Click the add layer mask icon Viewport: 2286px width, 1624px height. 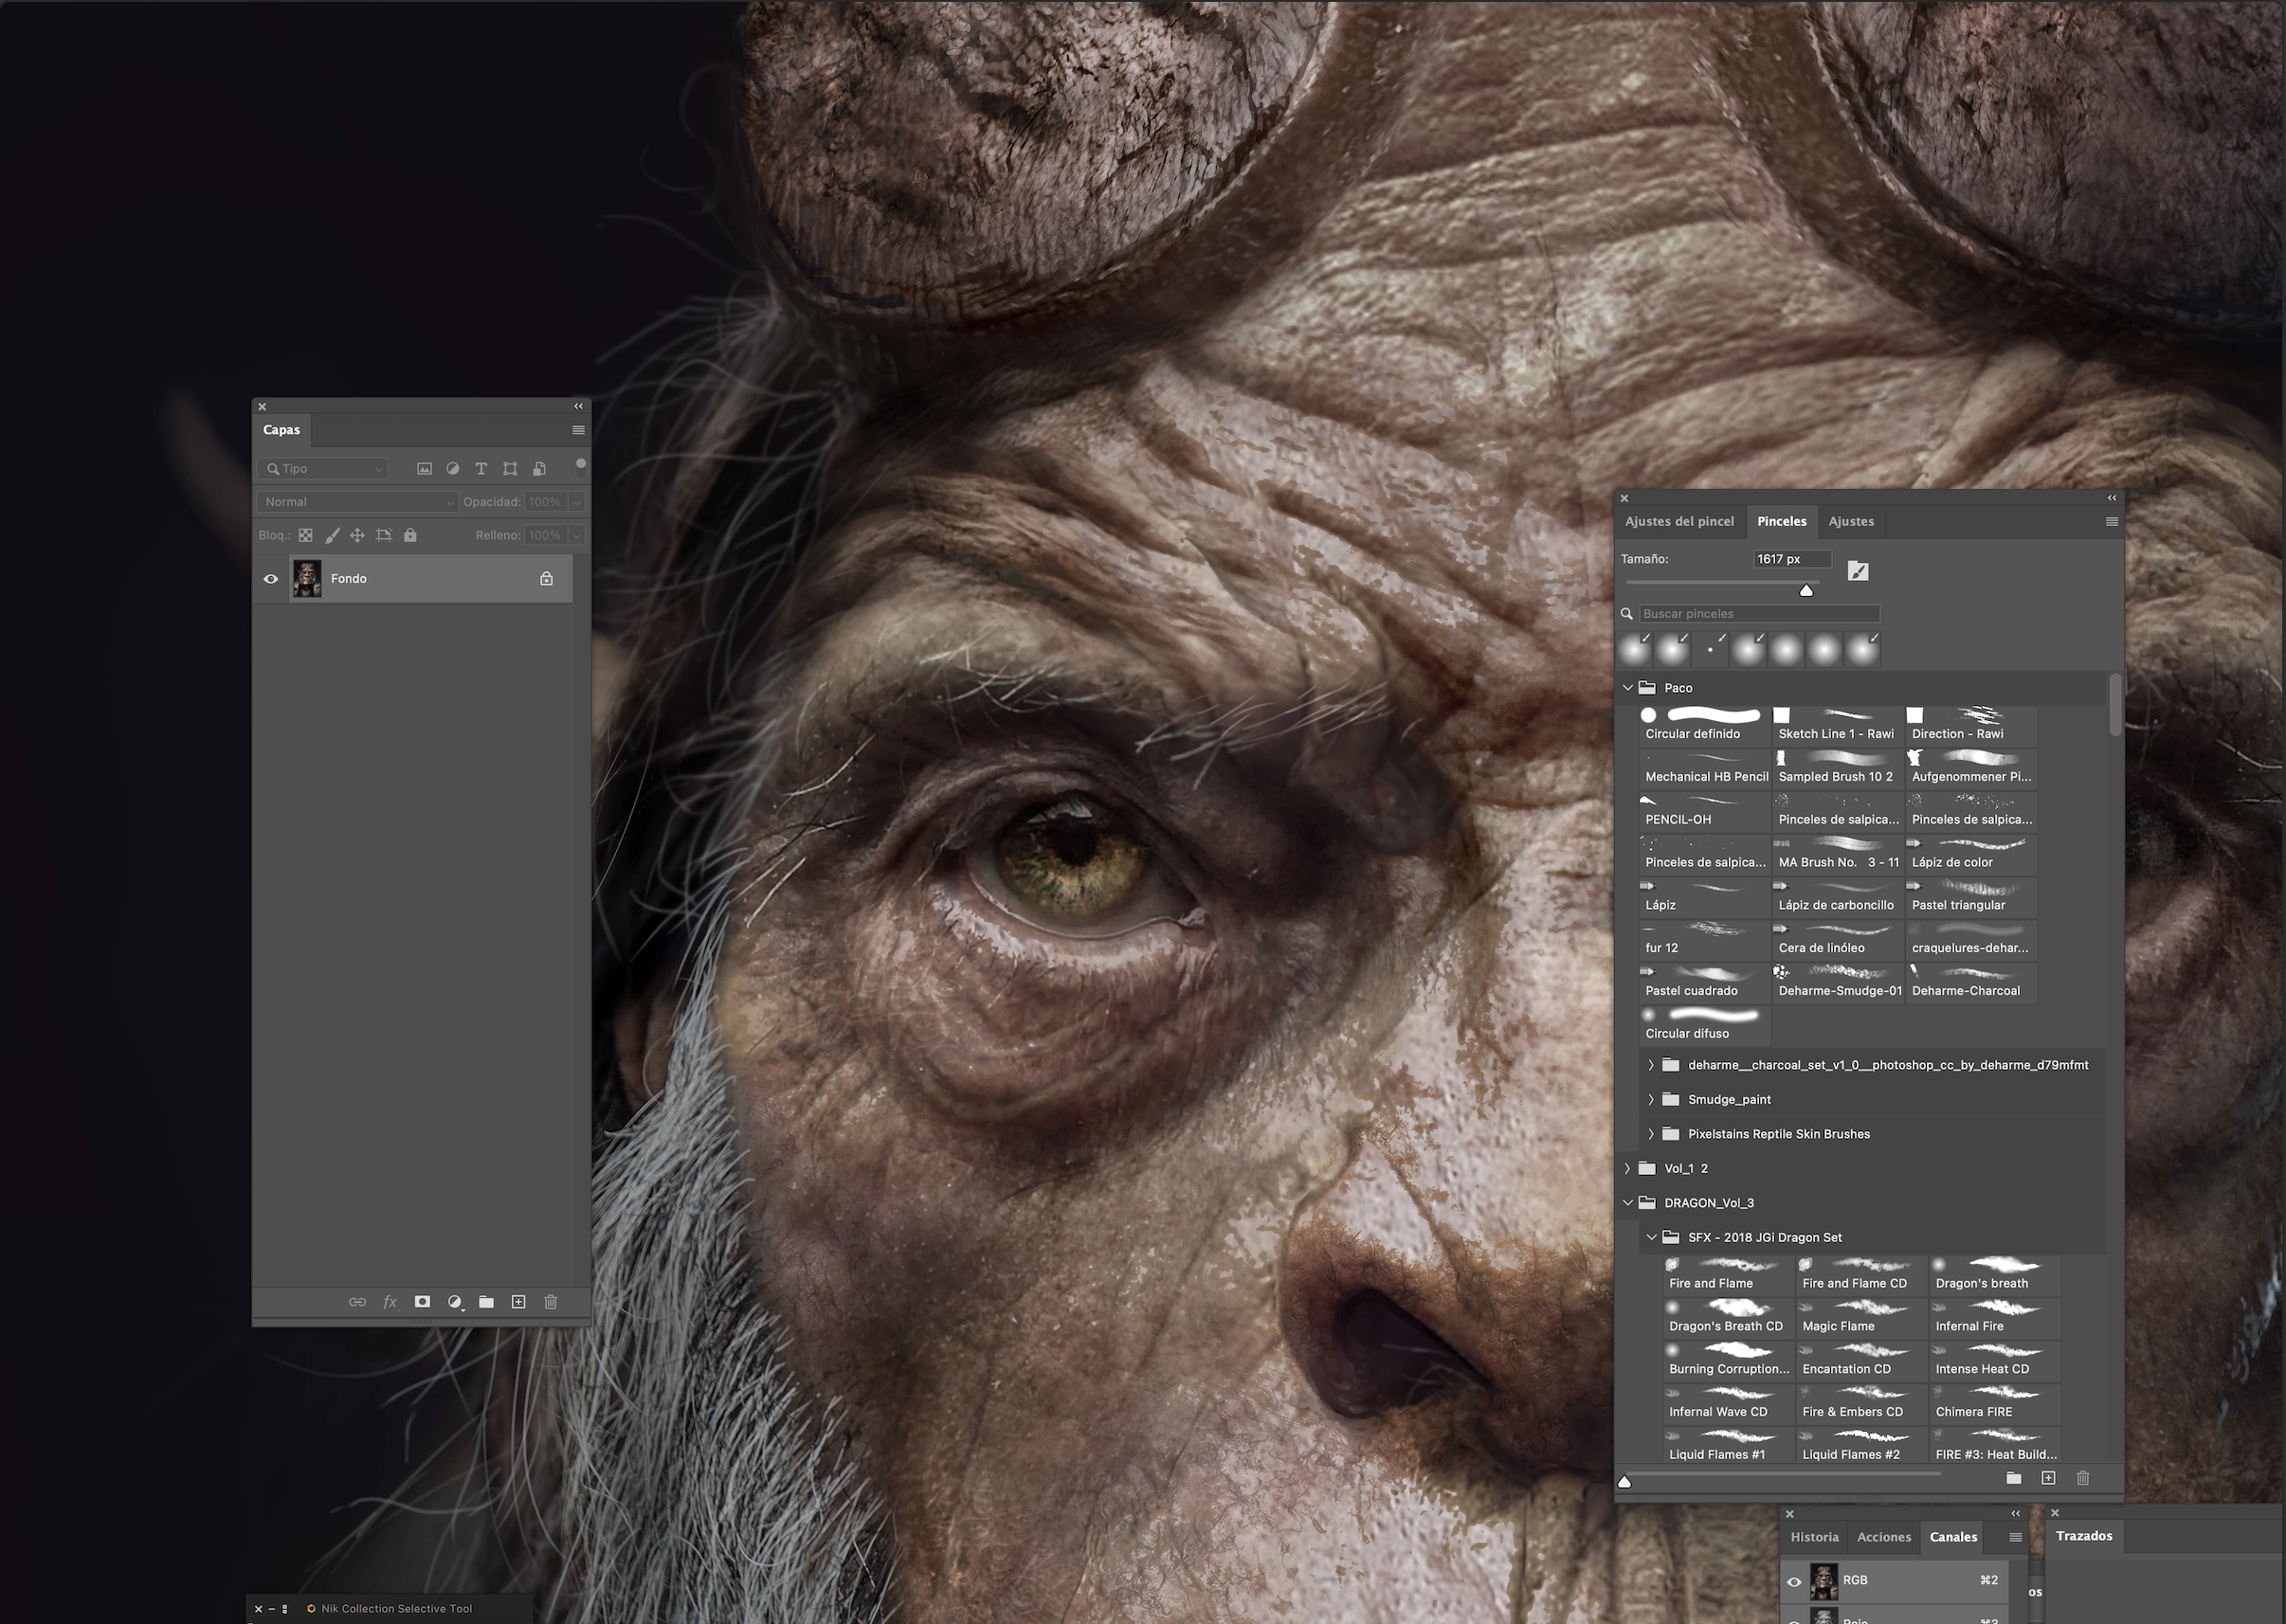(x=422, y=1302)
